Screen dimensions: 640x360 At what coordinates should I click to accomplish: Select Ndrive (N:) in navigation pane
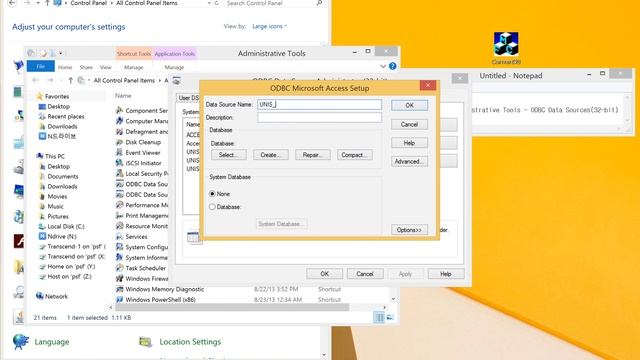[x=62, y=236]
